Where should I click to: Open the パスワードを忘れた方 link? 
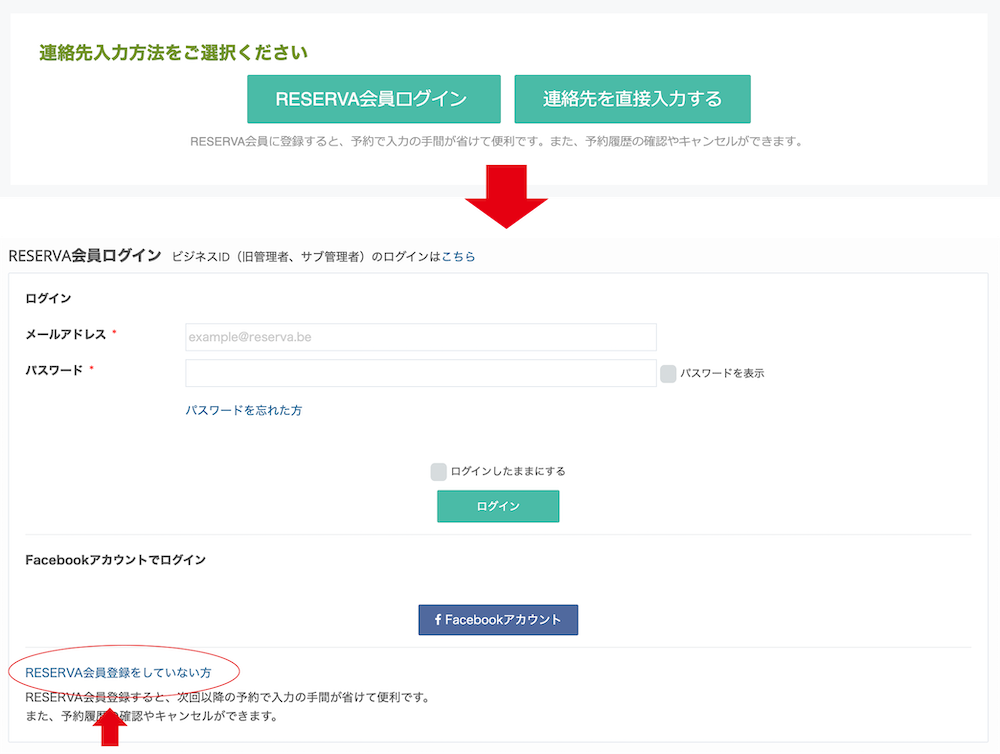[244, 410]
